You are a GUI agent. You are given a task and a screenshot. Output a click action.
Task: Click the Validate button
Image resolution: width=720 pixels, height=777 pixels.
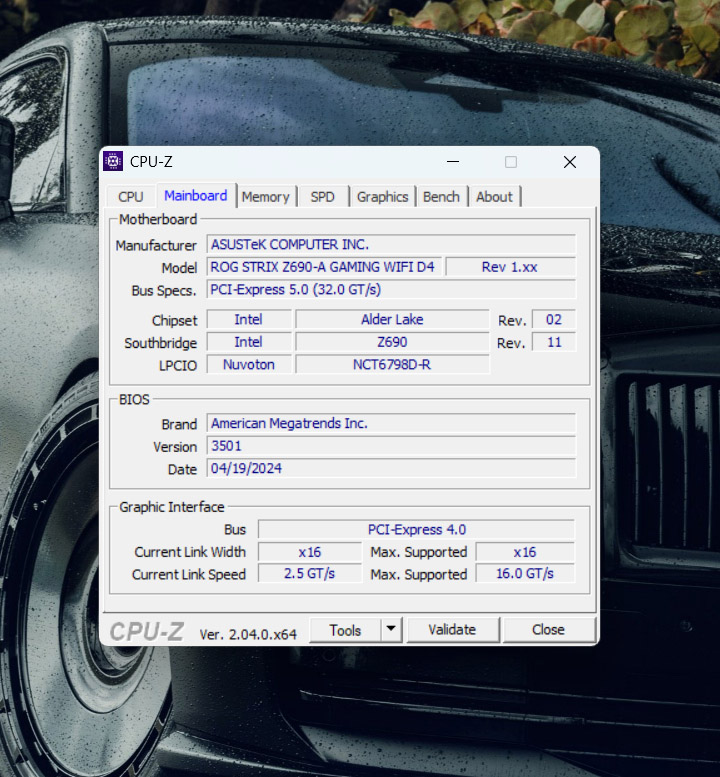tap(452, 630)
